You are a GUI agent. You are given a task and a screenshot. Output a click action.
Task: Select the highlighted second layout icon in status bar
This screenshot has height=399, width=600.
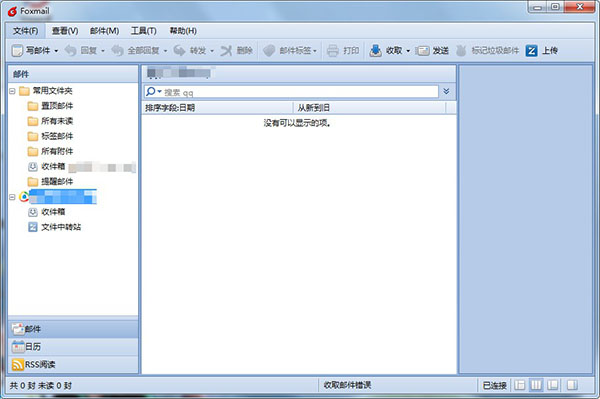[536, 385]
